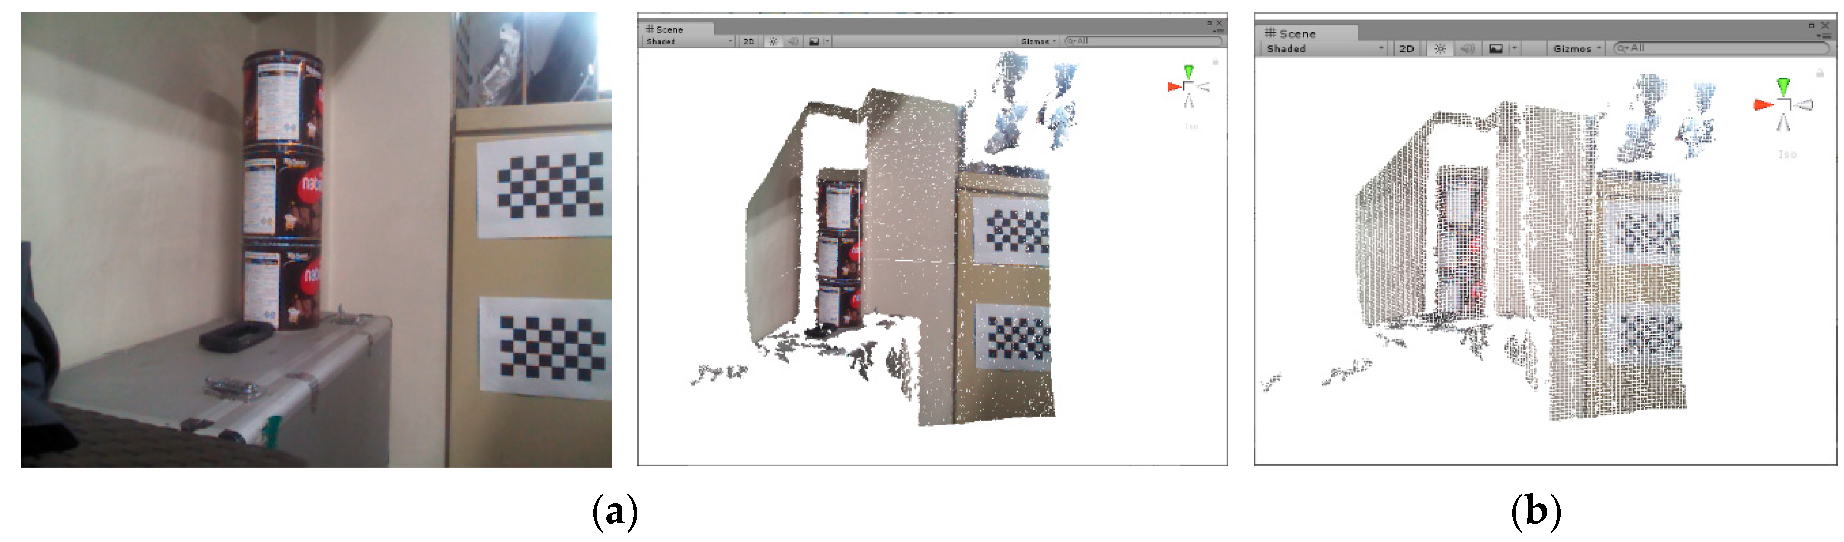Toggle 2D mode in Scene view (a)

[749, 41]
